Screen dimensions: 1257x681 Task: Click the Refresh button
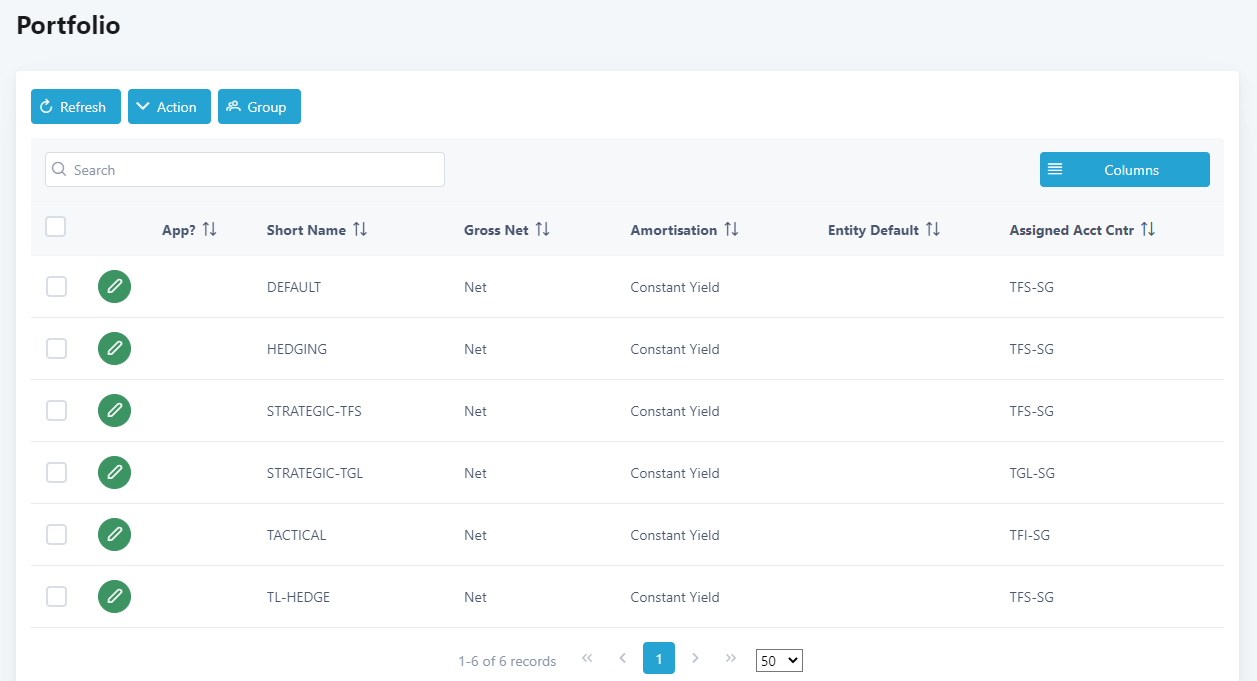coord(76,107)
